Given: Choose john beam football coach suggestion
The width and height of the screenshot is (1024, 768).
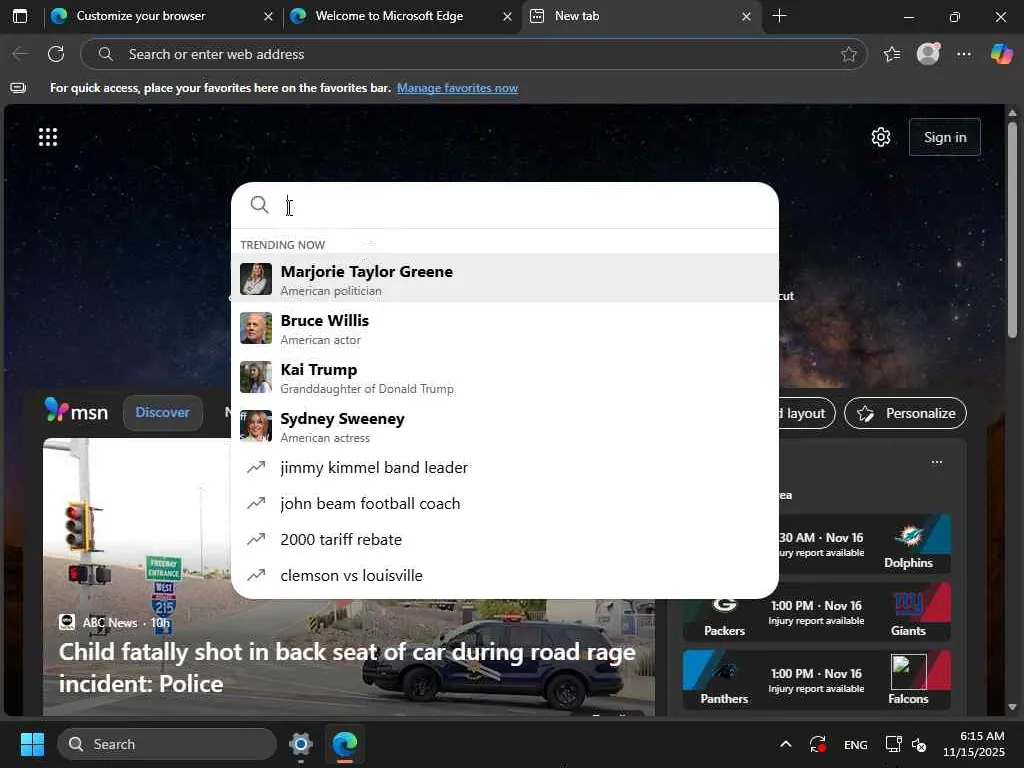Looking at the screenshot, I should click(505, 504).
